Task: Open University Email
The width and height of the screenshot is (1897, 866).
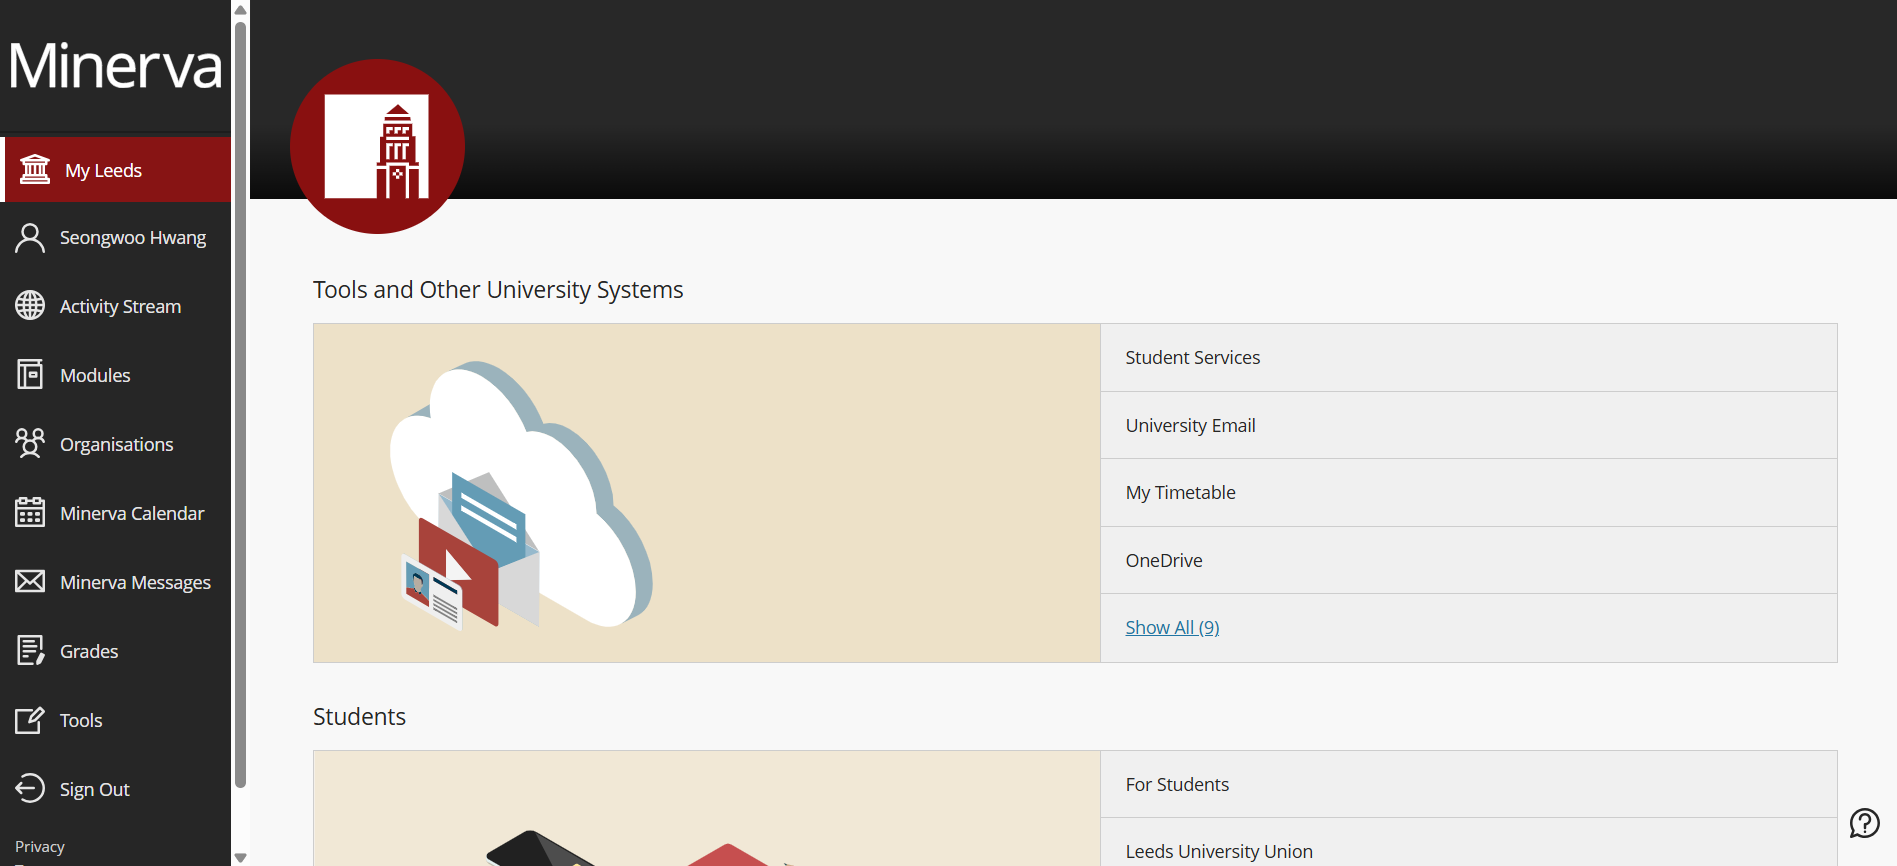Action: (x=1468, y=425)
